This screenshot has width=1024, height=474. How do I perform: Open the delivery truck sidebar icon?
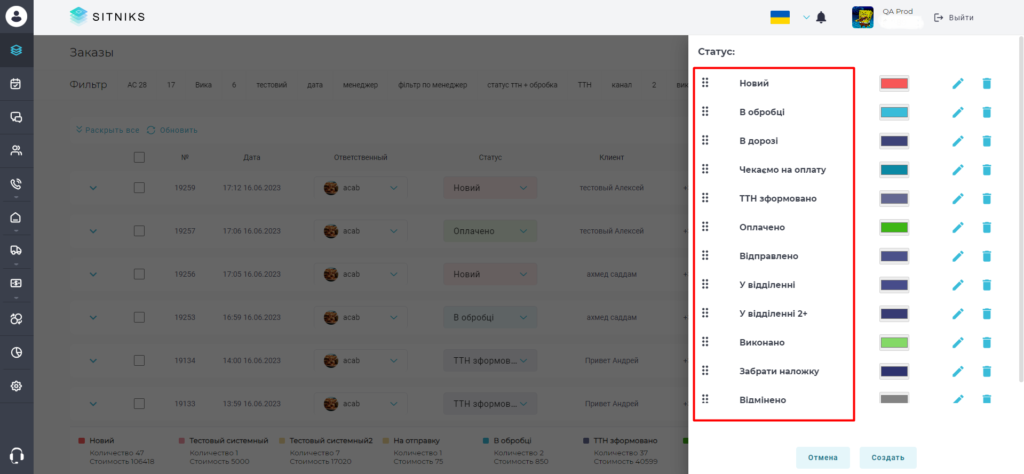tap(17, 249)
